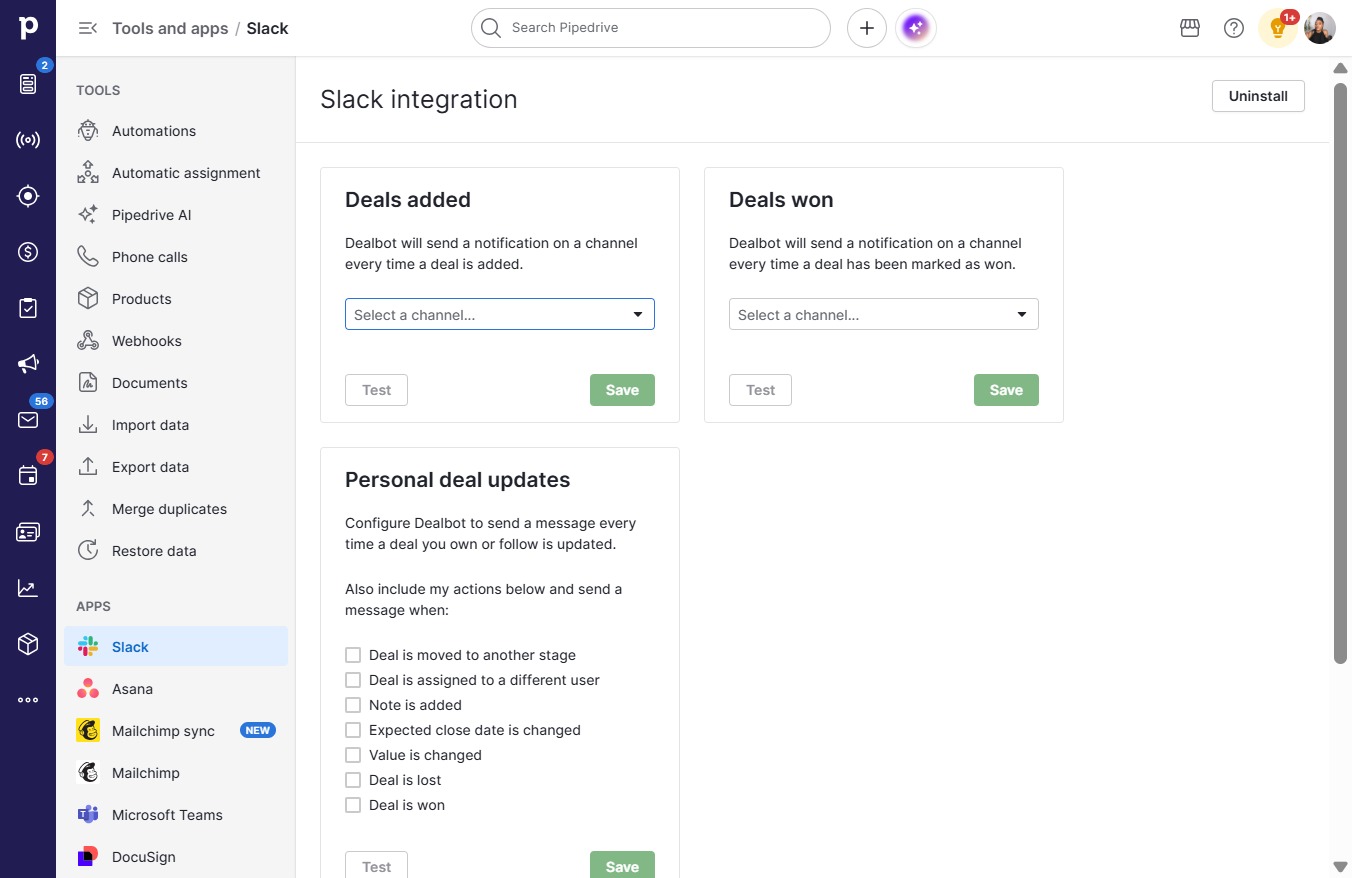Open the calendar activities icon with badge 7
The width and height of the screenshot is (1352, 878).
[x=28, y=476]
